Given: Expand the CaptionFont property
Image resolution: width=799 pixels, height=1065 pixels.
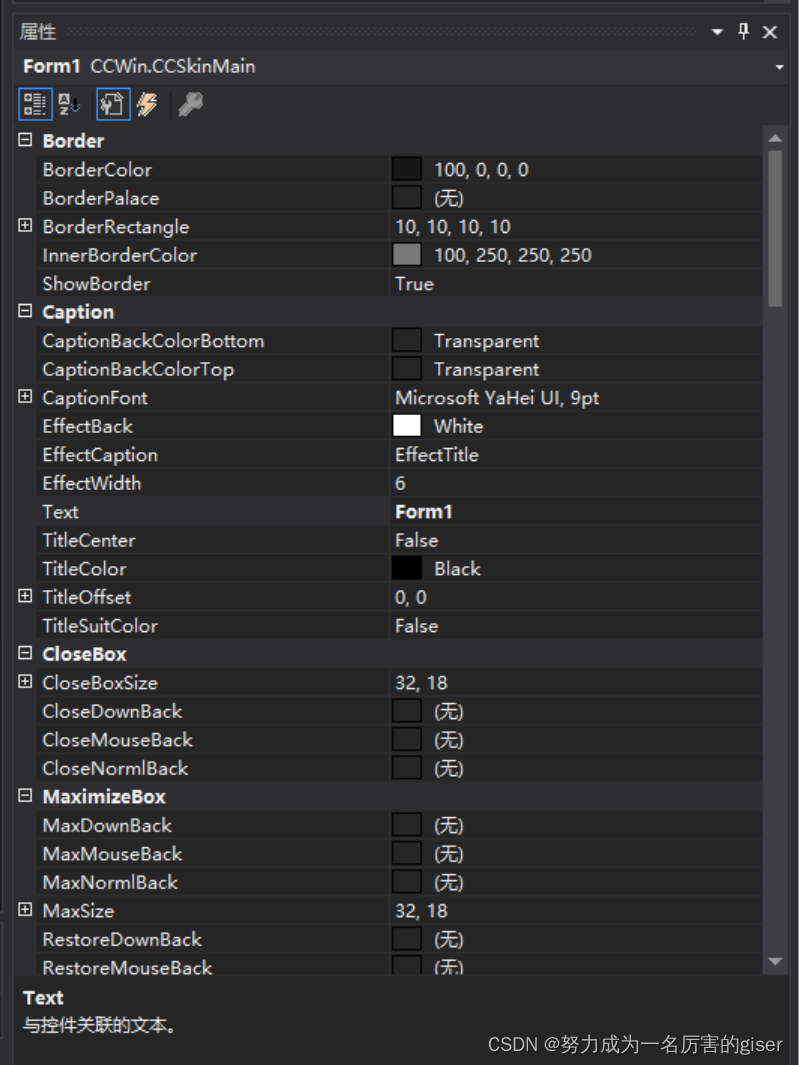Looking at the screenshot, I should tap(25, 397).
